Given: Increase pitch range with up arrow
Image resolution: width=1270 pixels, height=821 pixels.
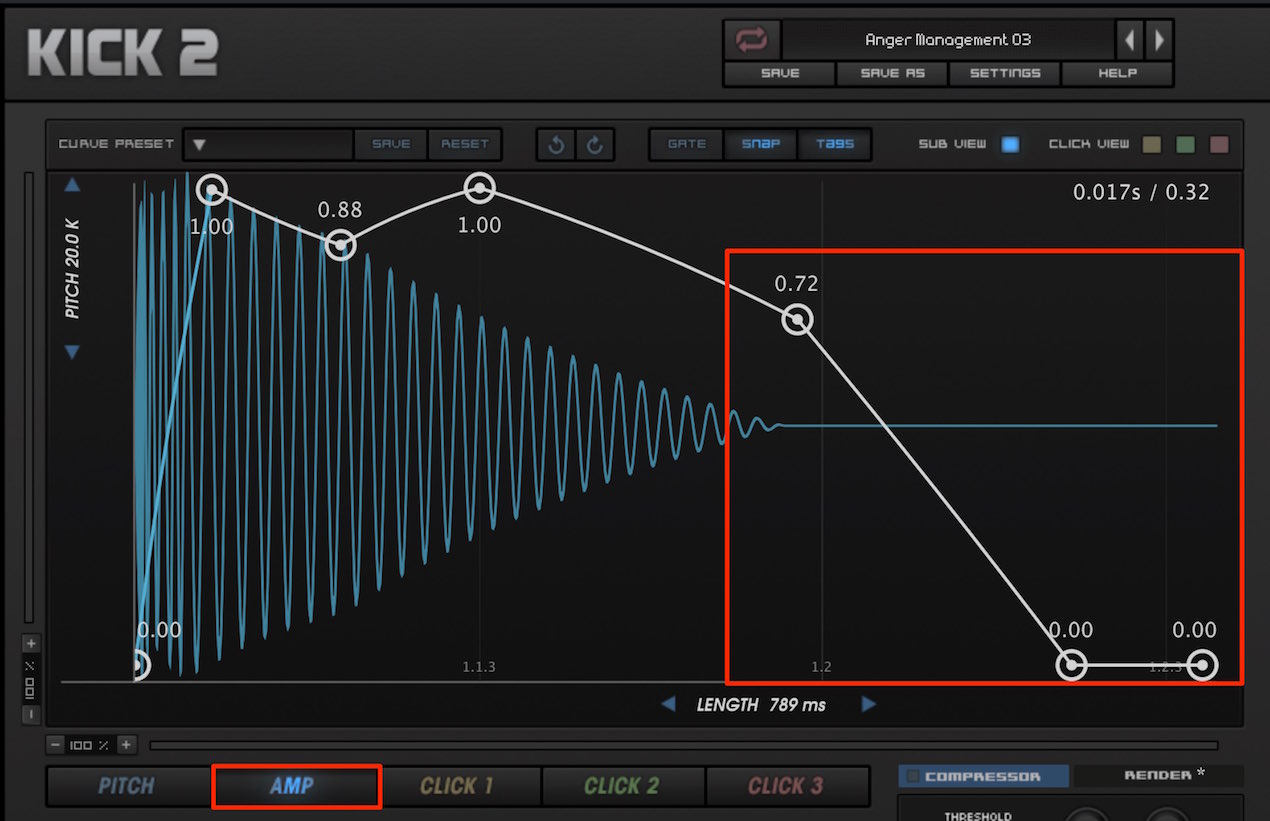Looking at the screenshot, I should 72,185.
